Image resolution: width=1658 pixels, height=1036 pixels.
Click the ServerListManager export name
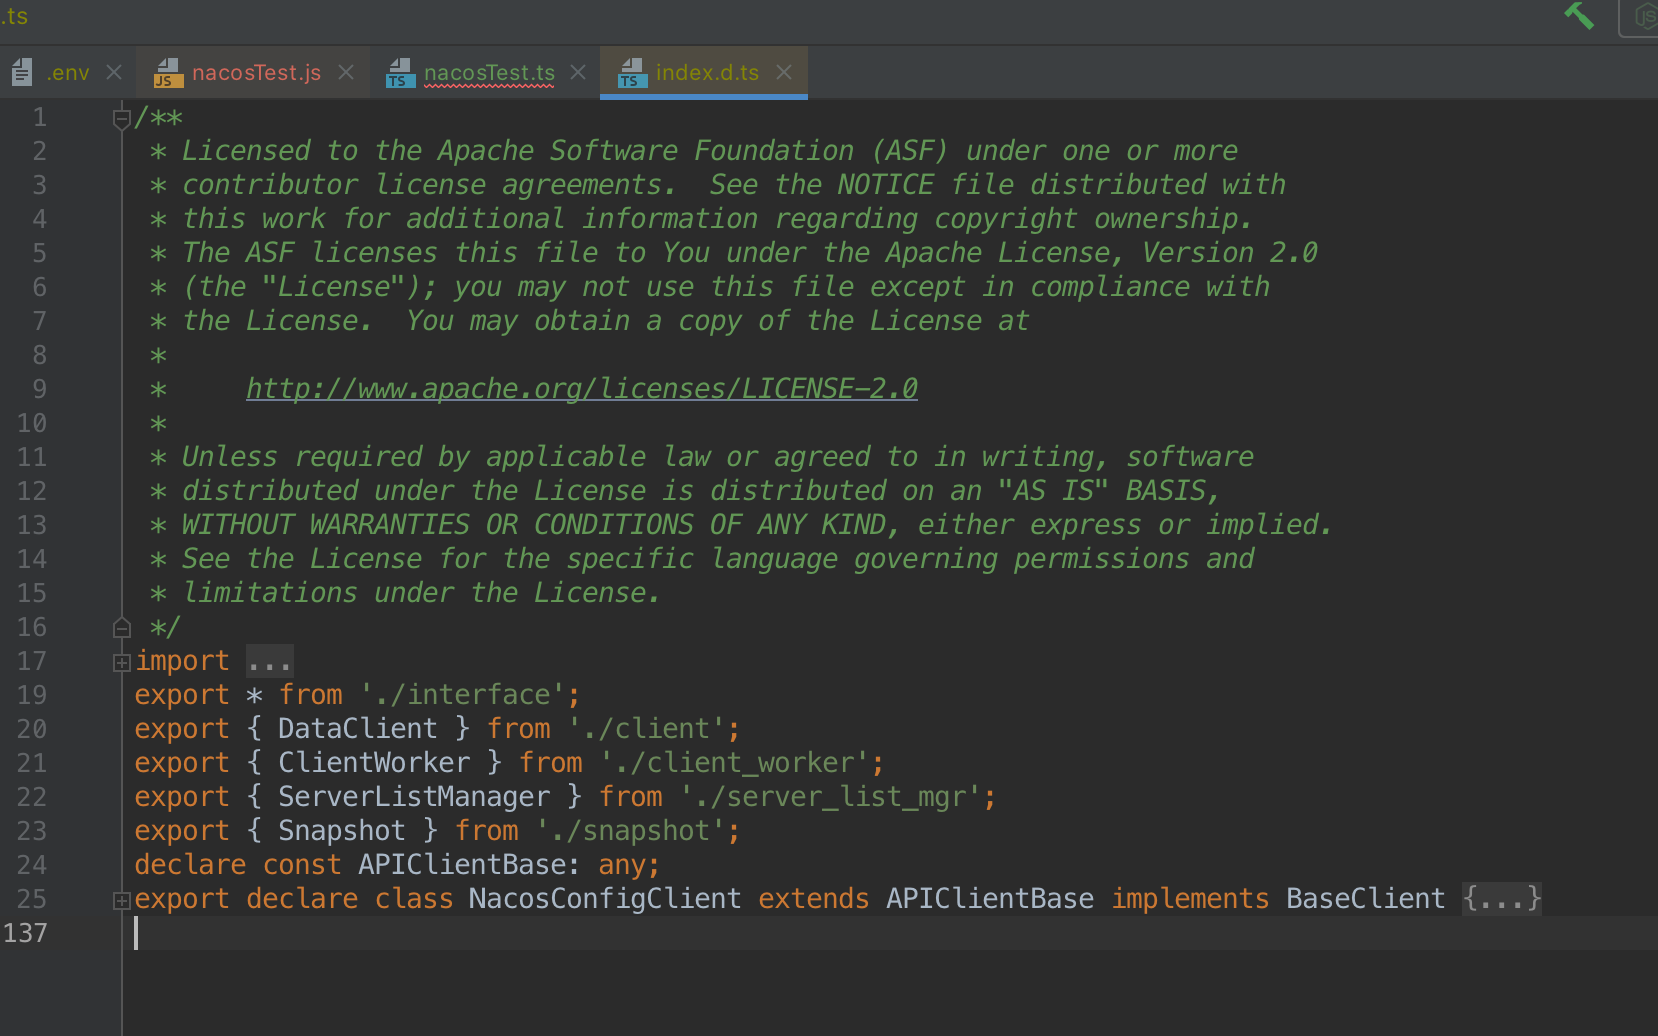[414, 797]
